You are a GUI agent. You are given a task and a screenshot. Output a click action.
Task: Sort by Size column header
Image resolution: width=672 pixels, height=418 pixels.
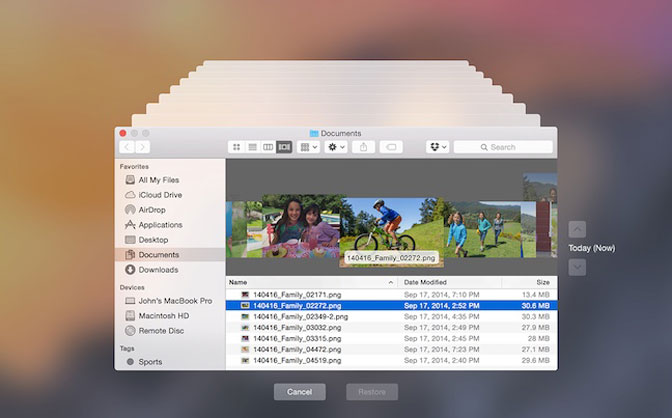530,282
